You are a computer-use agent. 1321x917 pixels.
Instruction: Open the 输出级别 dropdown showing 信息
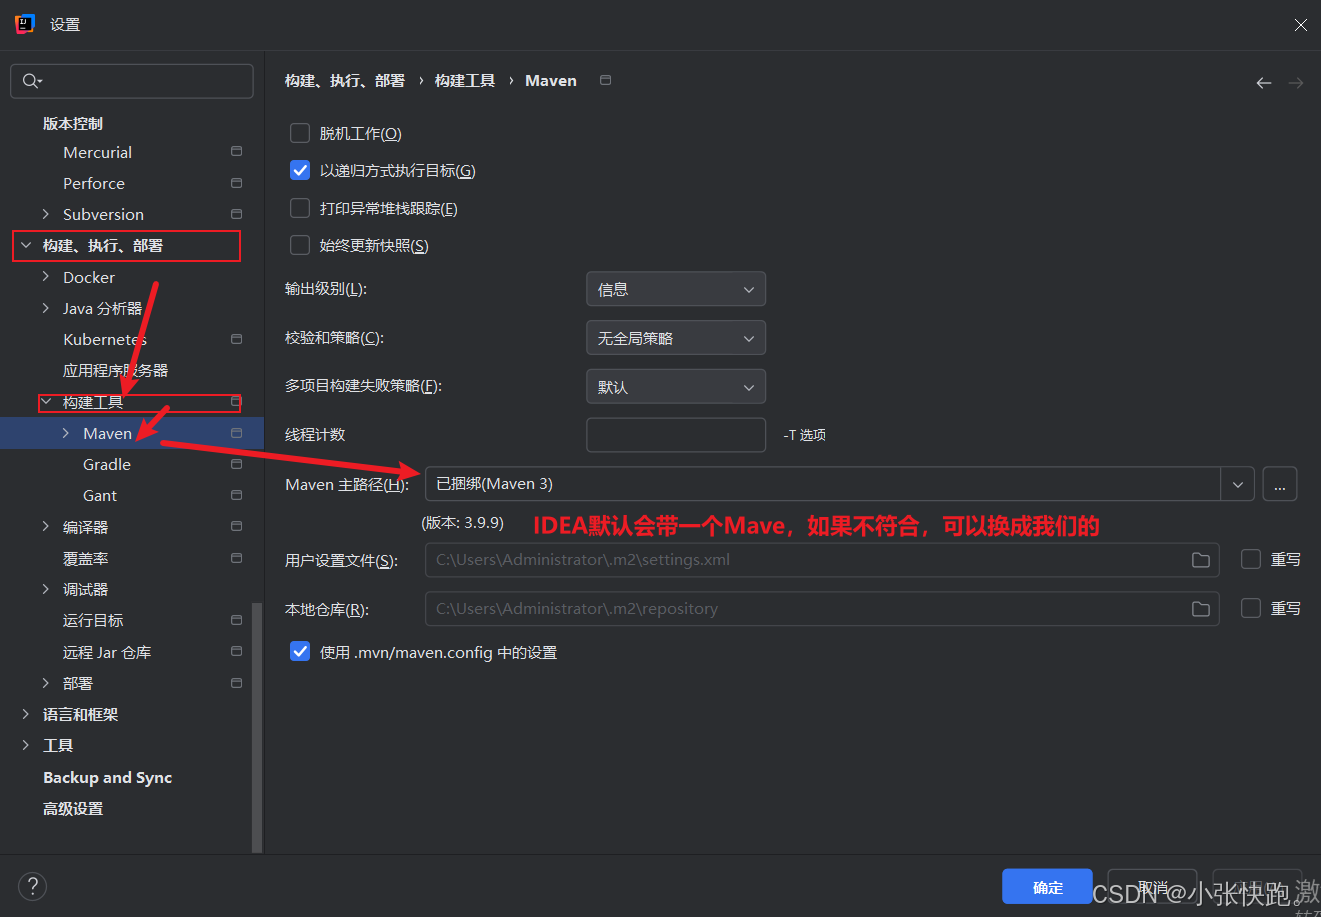click(676, 289)
